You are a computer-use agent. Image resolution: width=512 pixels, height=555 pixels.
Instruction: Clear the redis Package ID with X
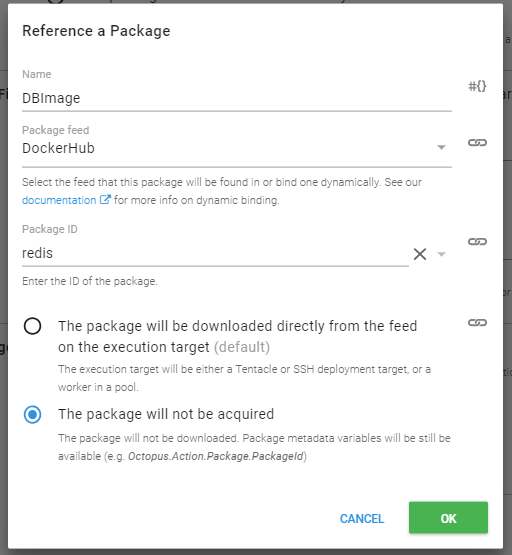tap(420, 254)
